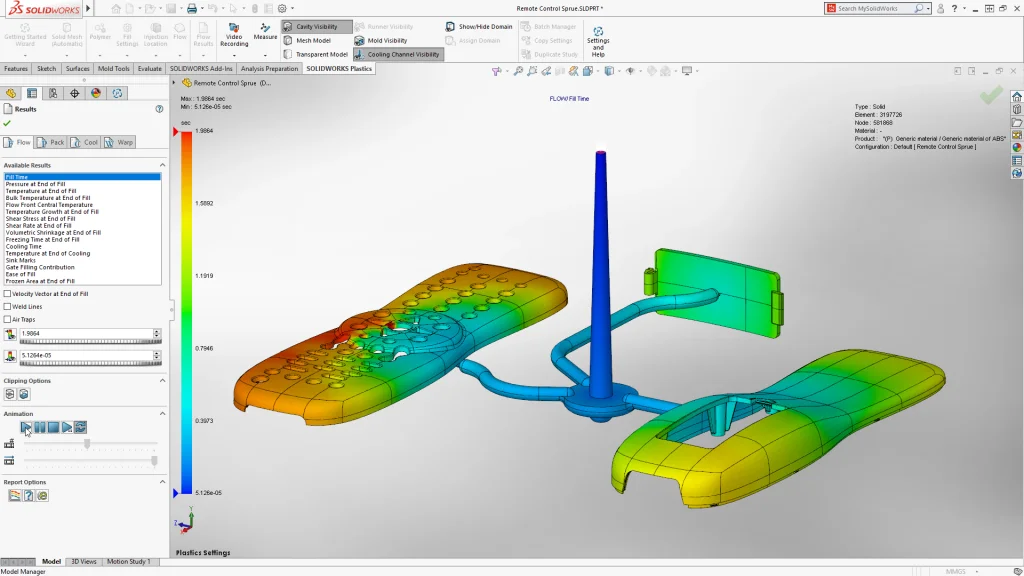Click the green confirmation checkmark

pos(992,94)
